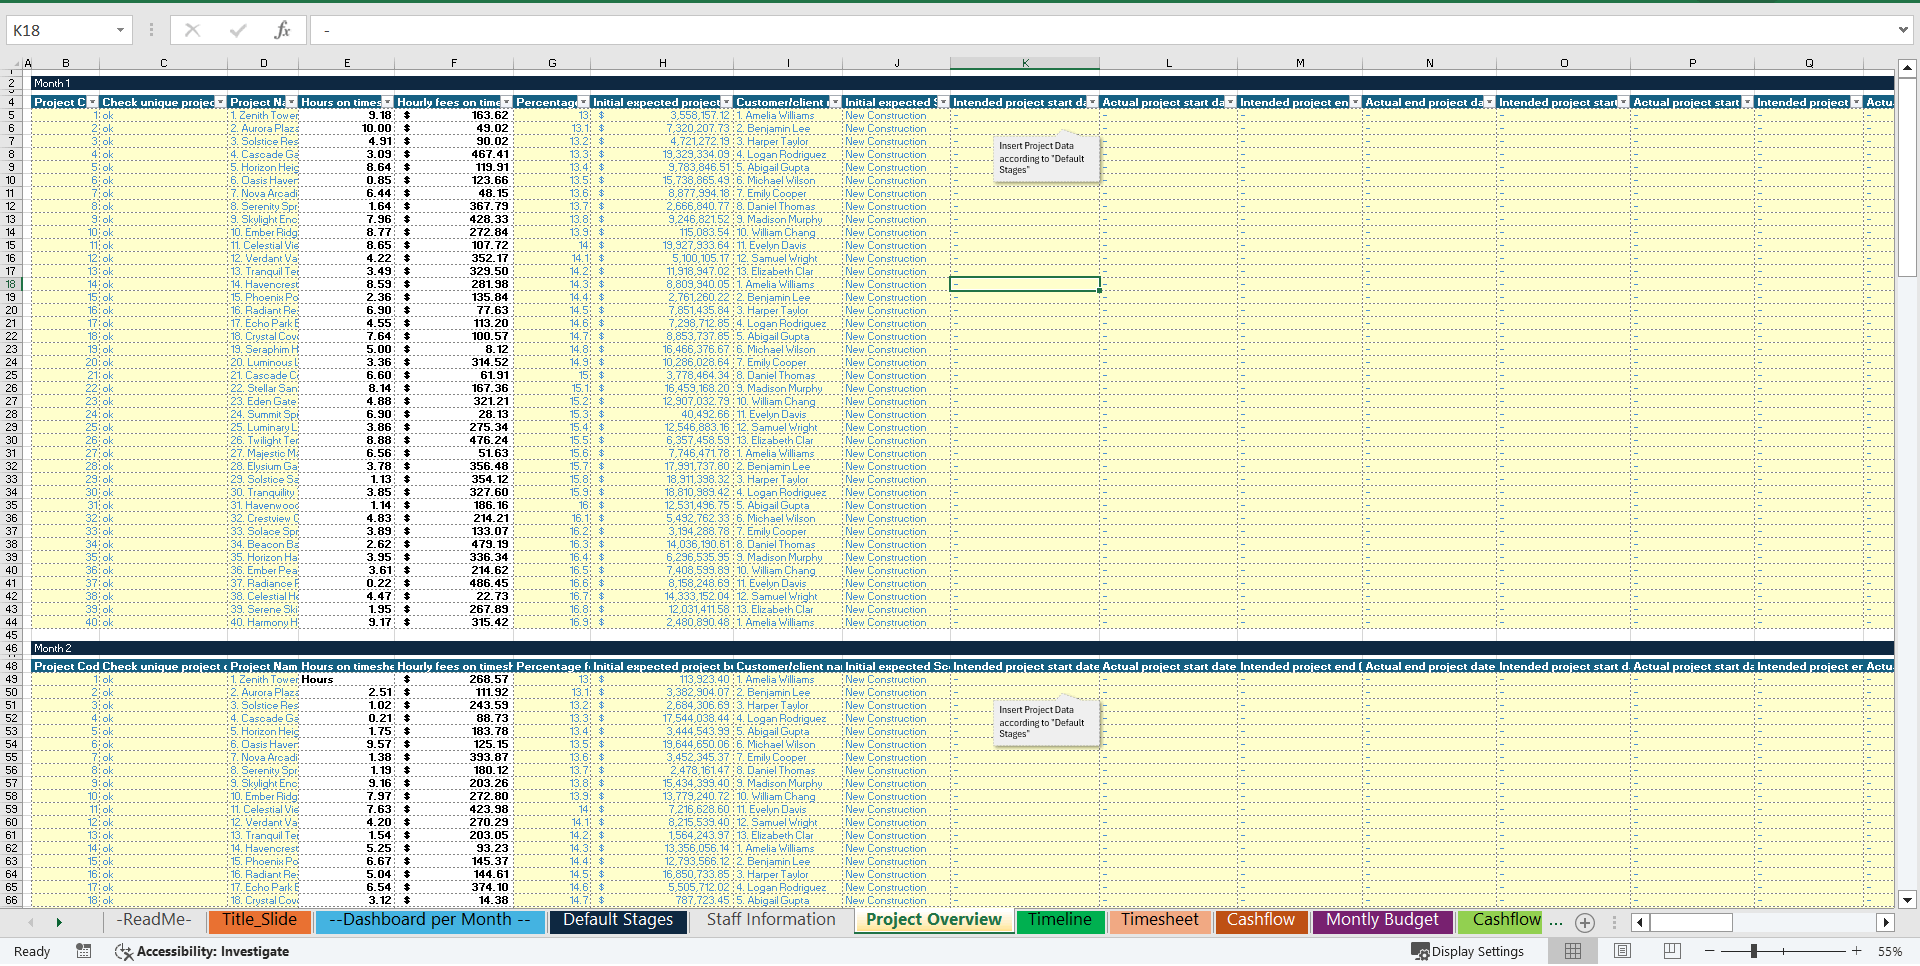Select the selected cell K18
The image size is (1920, 966).
click(x=1025, y=284)
